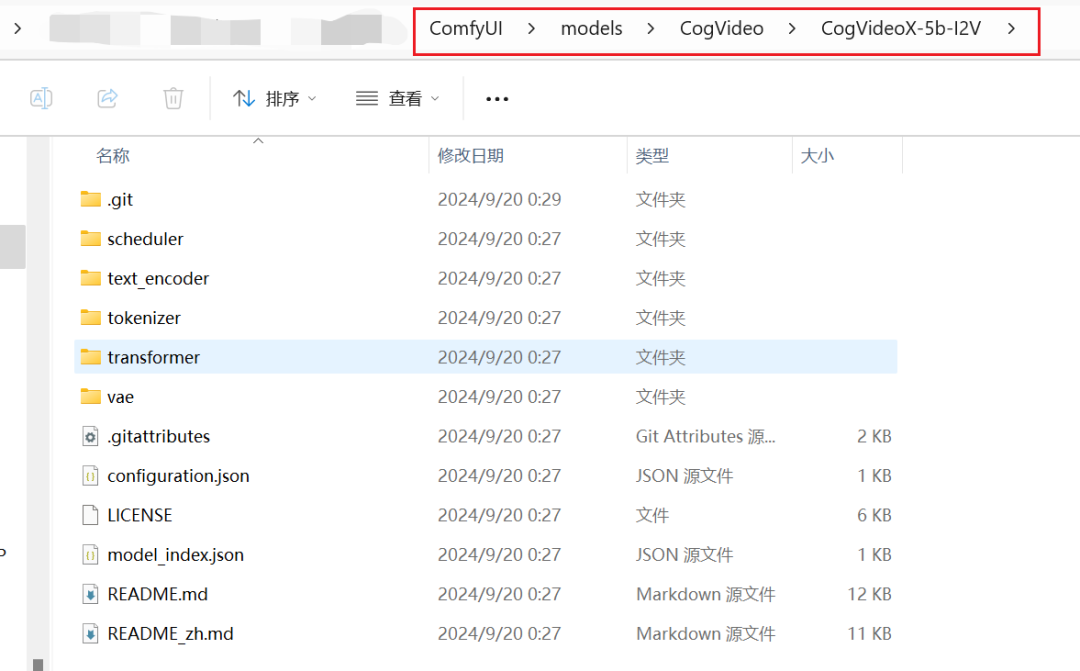Select the 'vae' folder name
The width and height of the screenshot is (1080, 671).
121,397
